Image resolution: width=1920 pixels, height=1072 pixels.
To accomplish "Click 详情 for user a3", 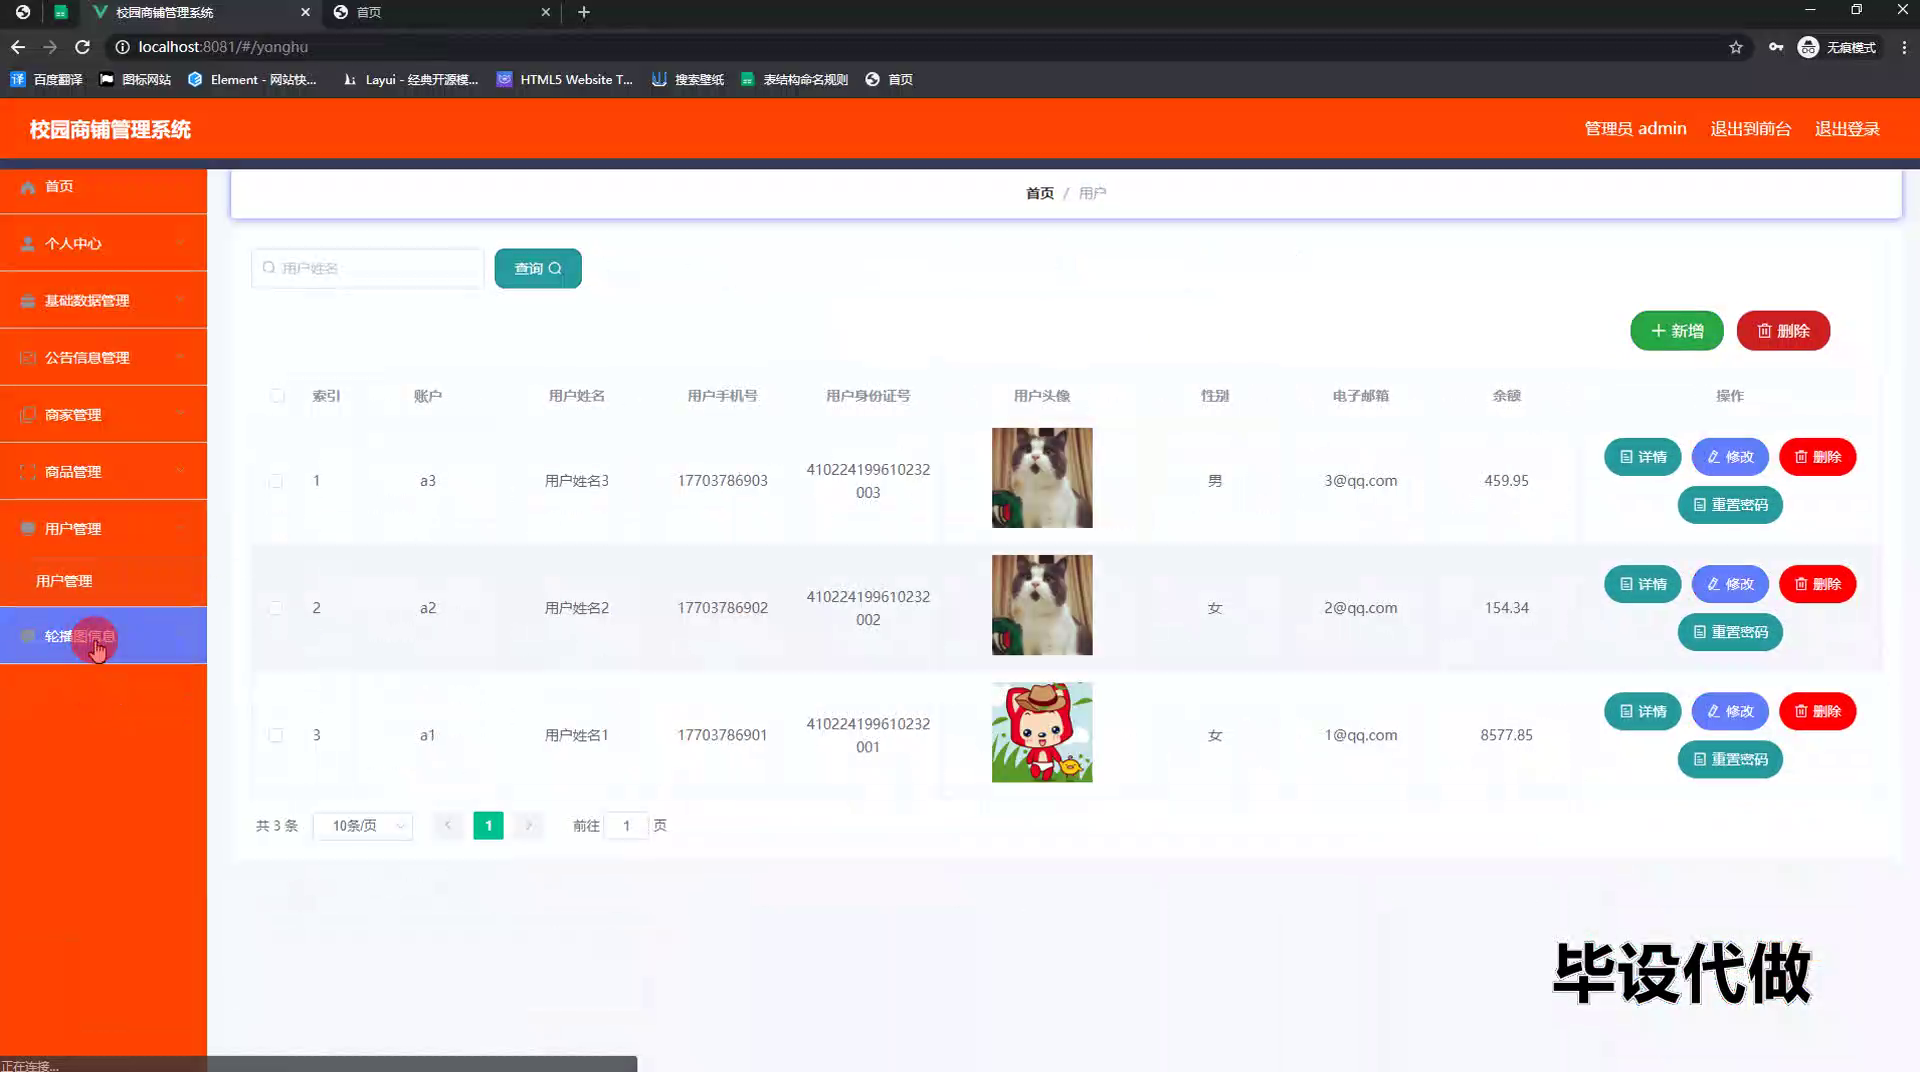I will coord(1643,457).
